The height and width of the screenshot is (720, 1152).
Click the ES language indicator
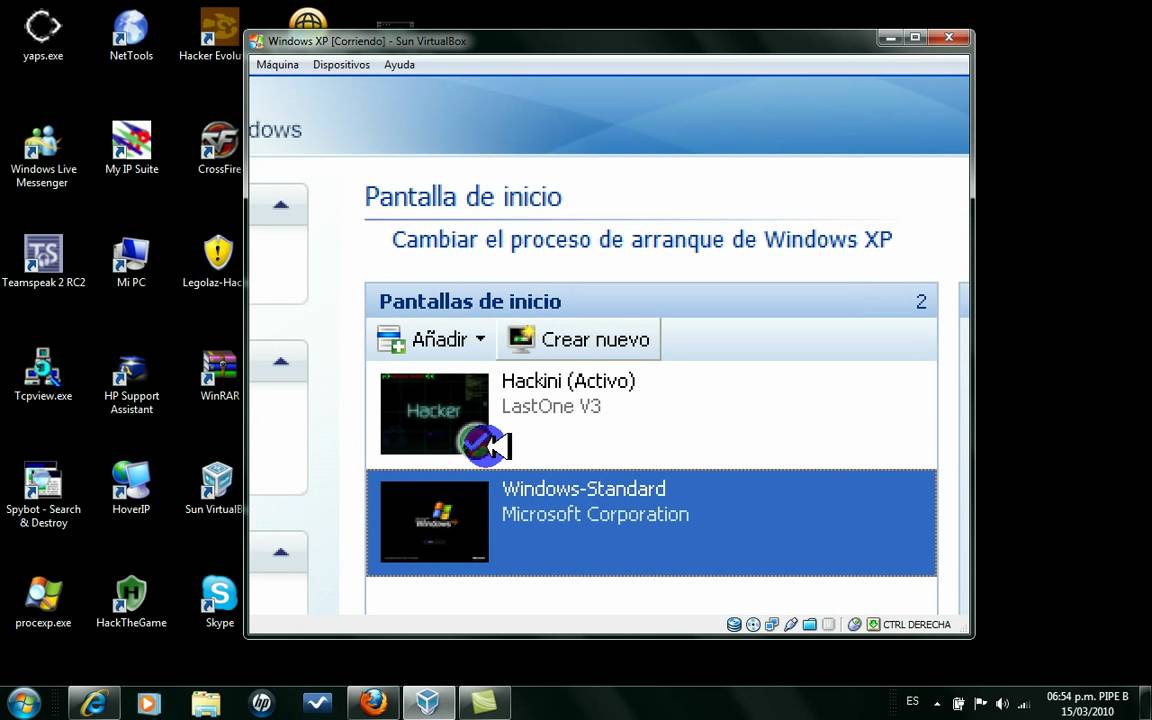tap(912, 701)
